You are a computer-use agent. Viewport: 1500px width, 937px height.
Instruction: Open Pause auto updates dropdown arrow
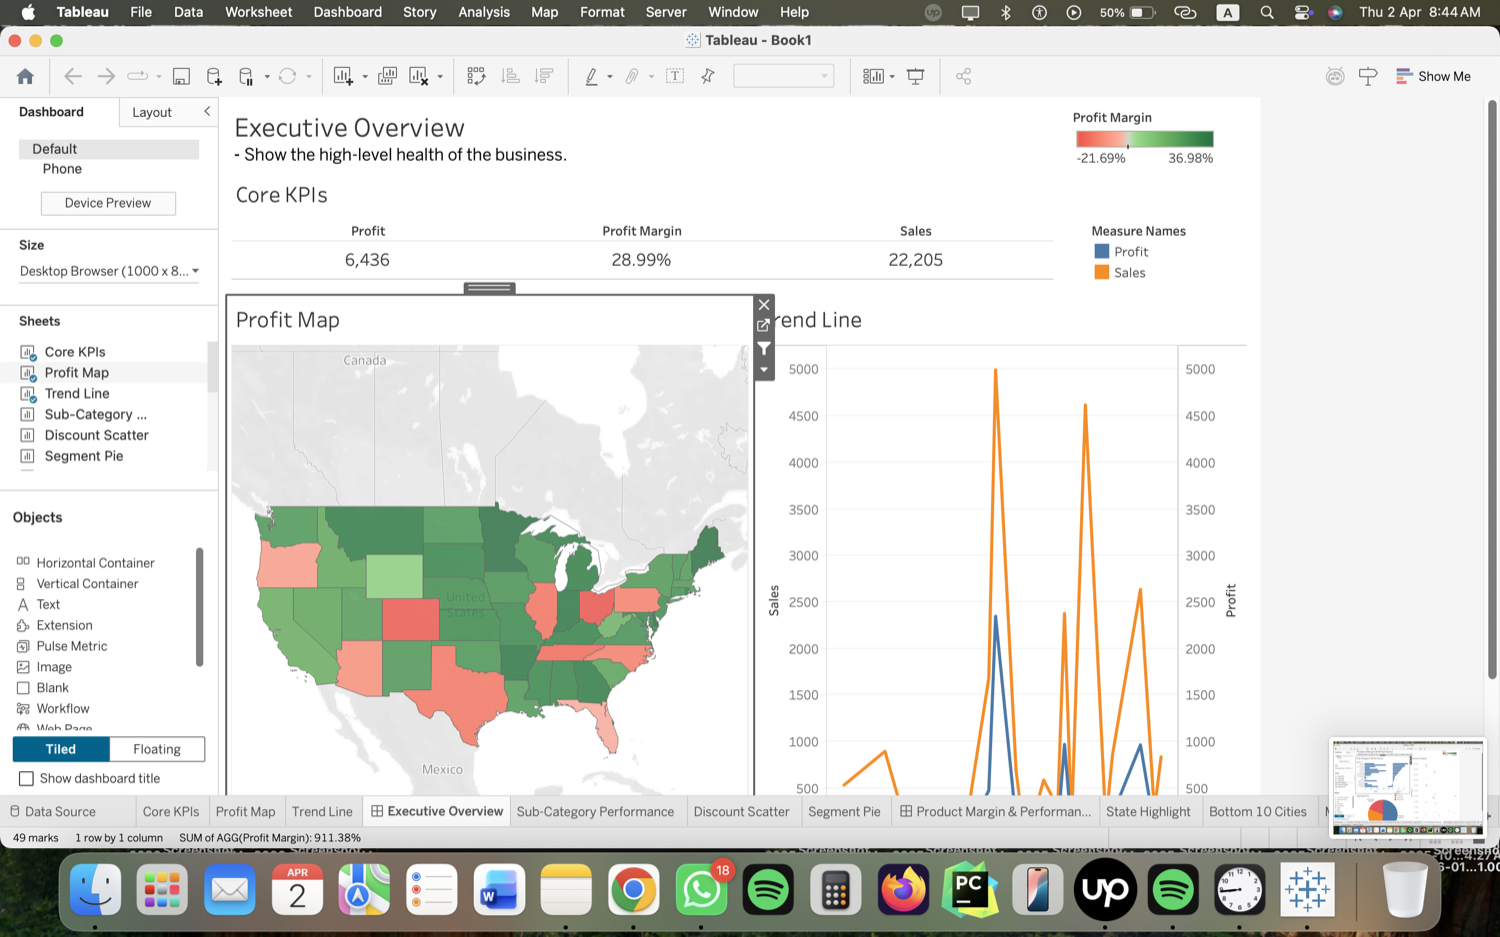(x=267, y=77)
